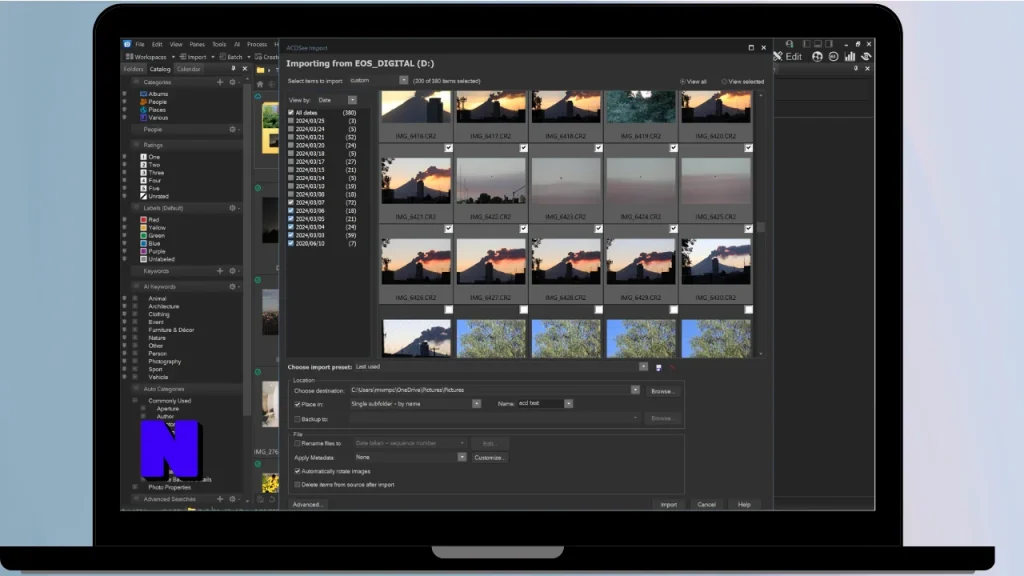Viewport: 1024px width, 576px height.
Task: Click the People section gear icon
Action: [x=232, y=129]
